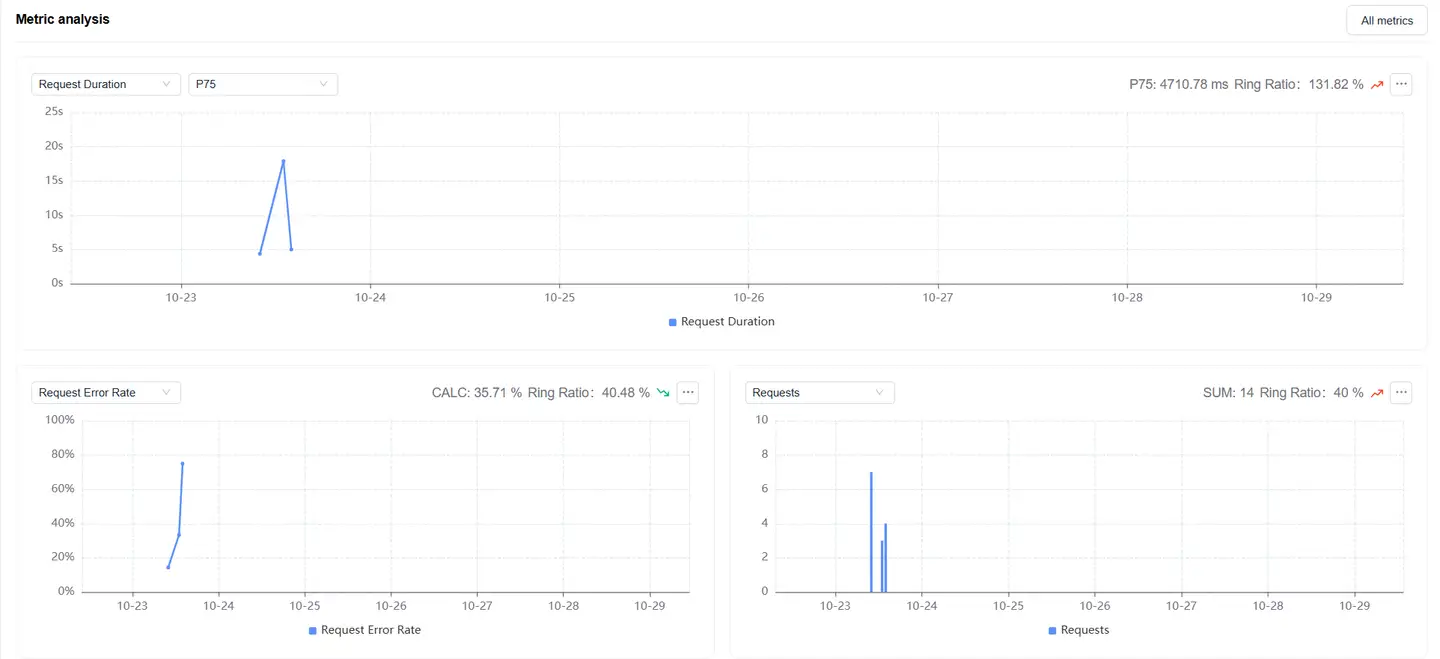The width and height of the screenshot is (1440, 659).
Task: Click red rising trend icon beside 40 %
Action: click(x=1377, y=393)
